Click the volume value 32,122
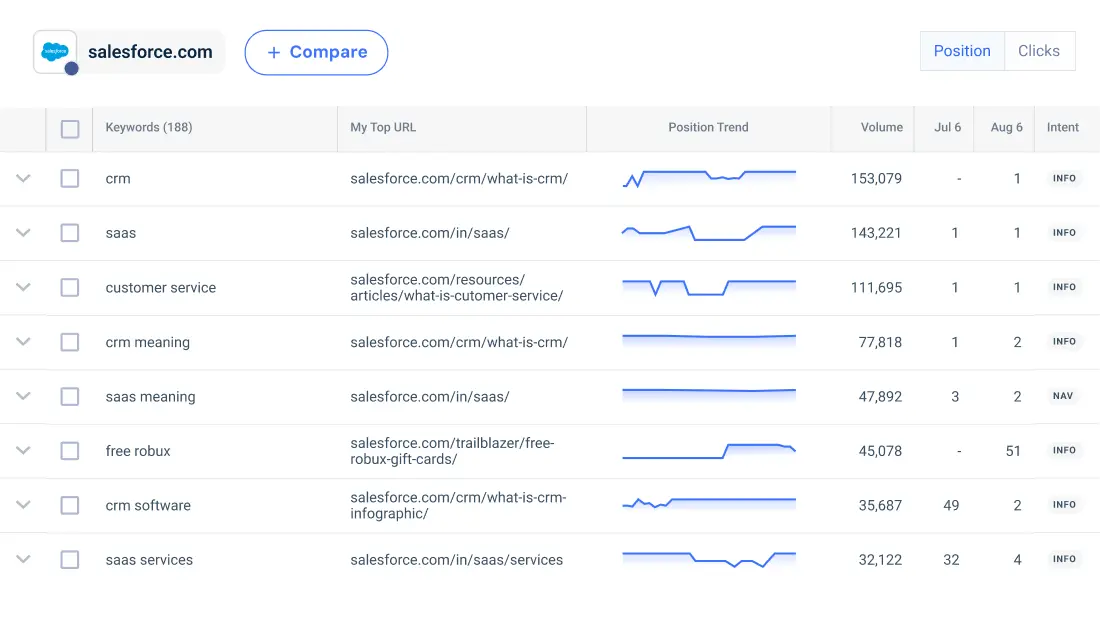1100x618 pixels. click(880, 560)
